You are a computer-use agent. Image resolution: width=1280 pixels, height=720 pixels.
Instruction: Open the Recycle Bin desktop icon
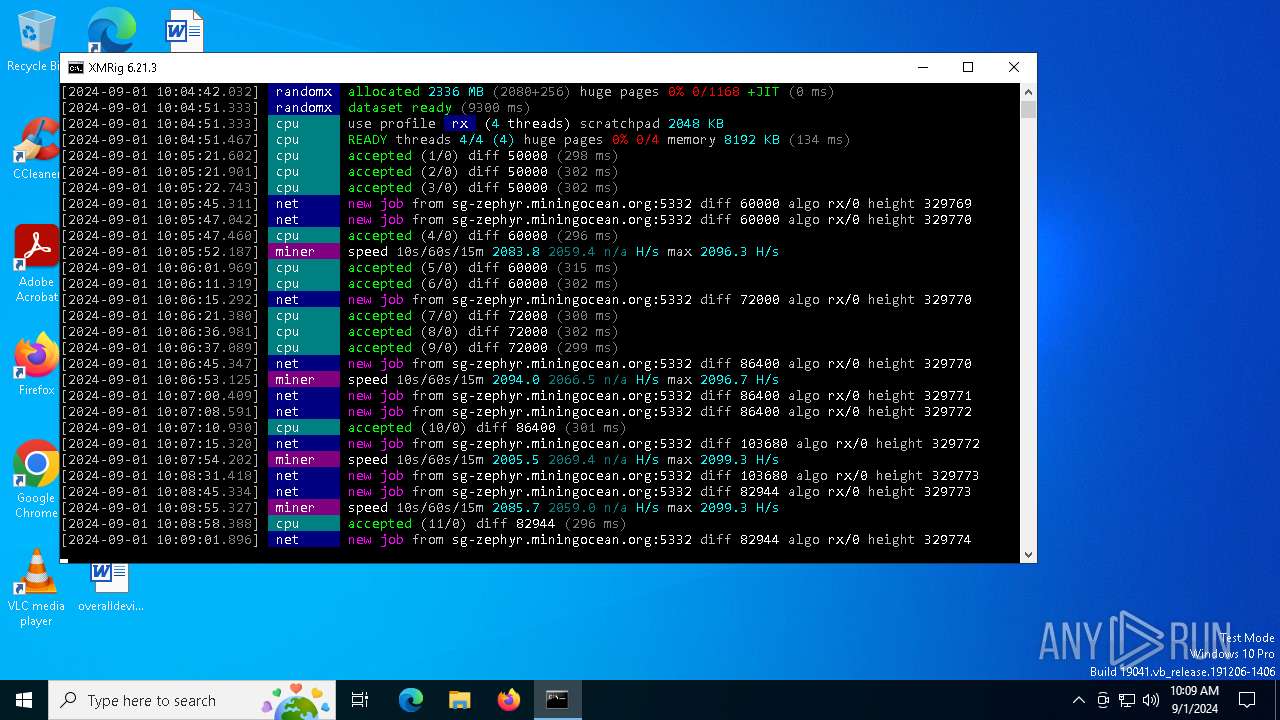click(34, 40)
